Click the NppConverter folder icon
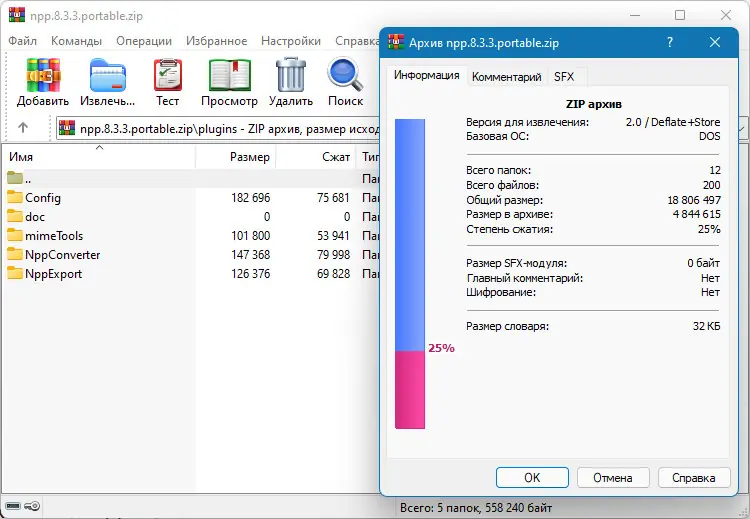 pyautogui.click(x=15, y=254)
